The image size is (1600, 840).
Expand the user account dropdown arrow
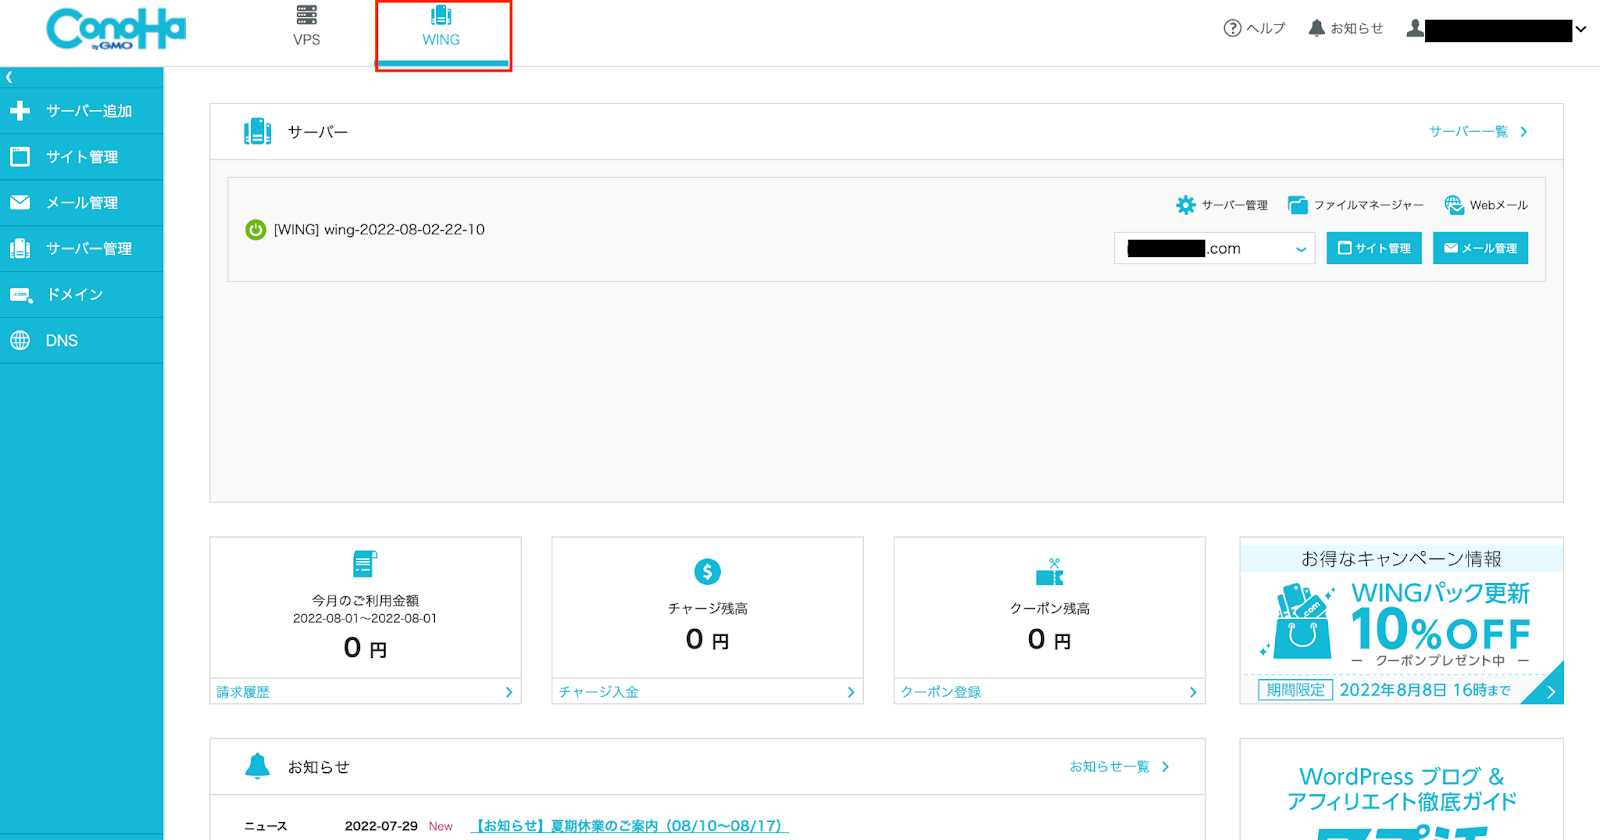[x=1581, y=29]
